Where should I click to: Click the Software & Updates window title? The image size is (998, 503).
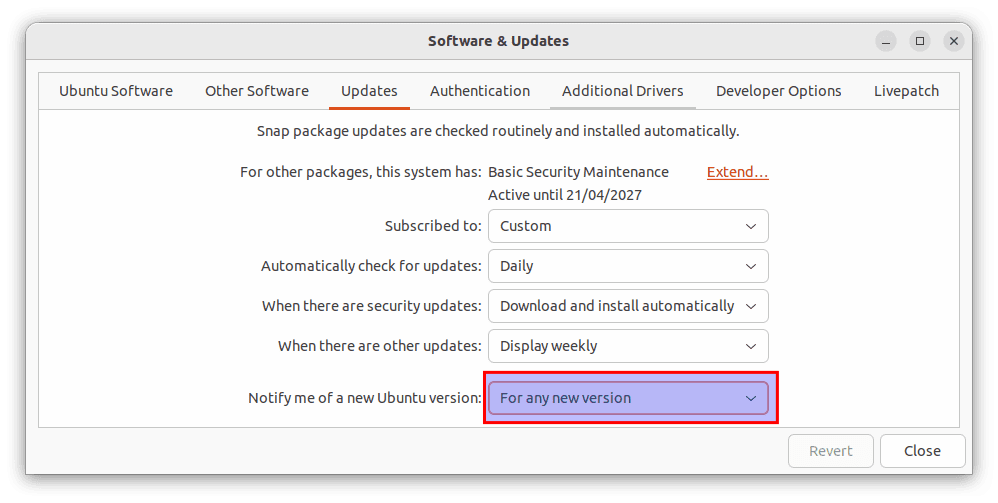498,41
